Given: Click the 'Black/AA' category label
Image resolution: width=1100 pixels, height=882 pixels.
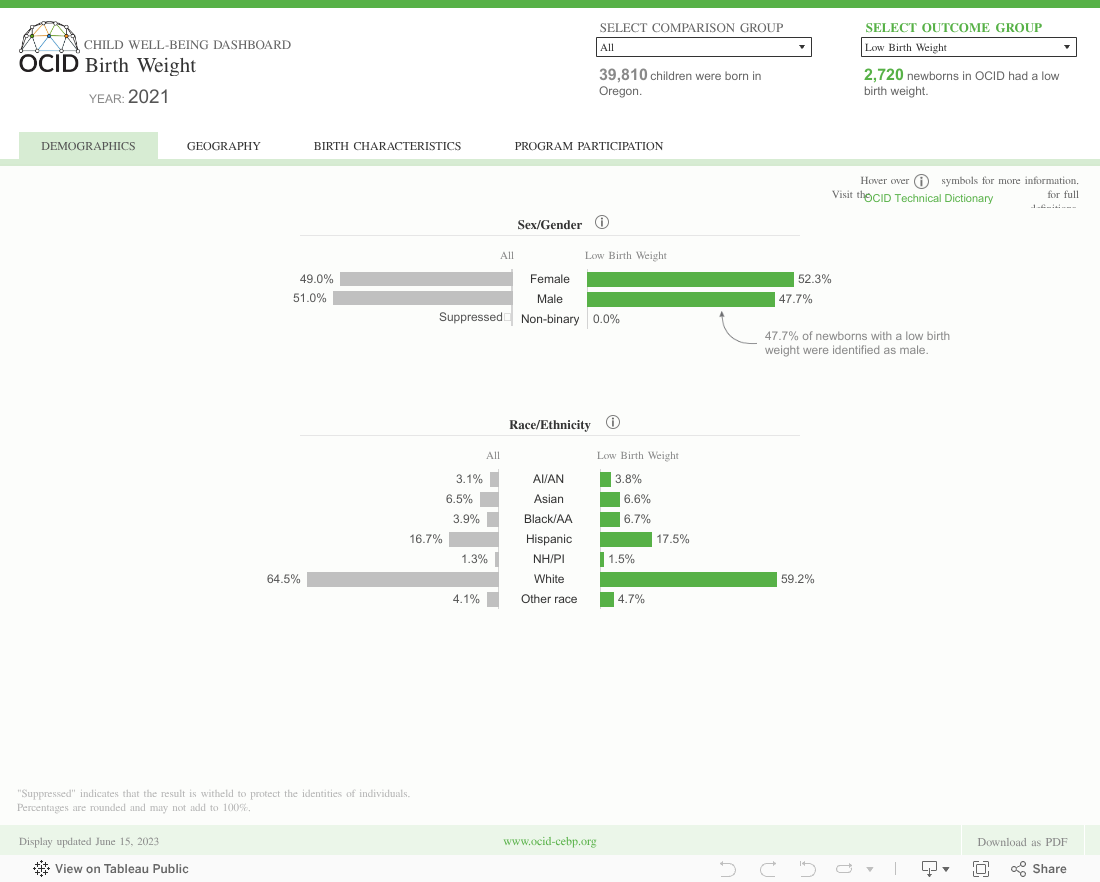Looking at the screenshot, I should (548, 519).
